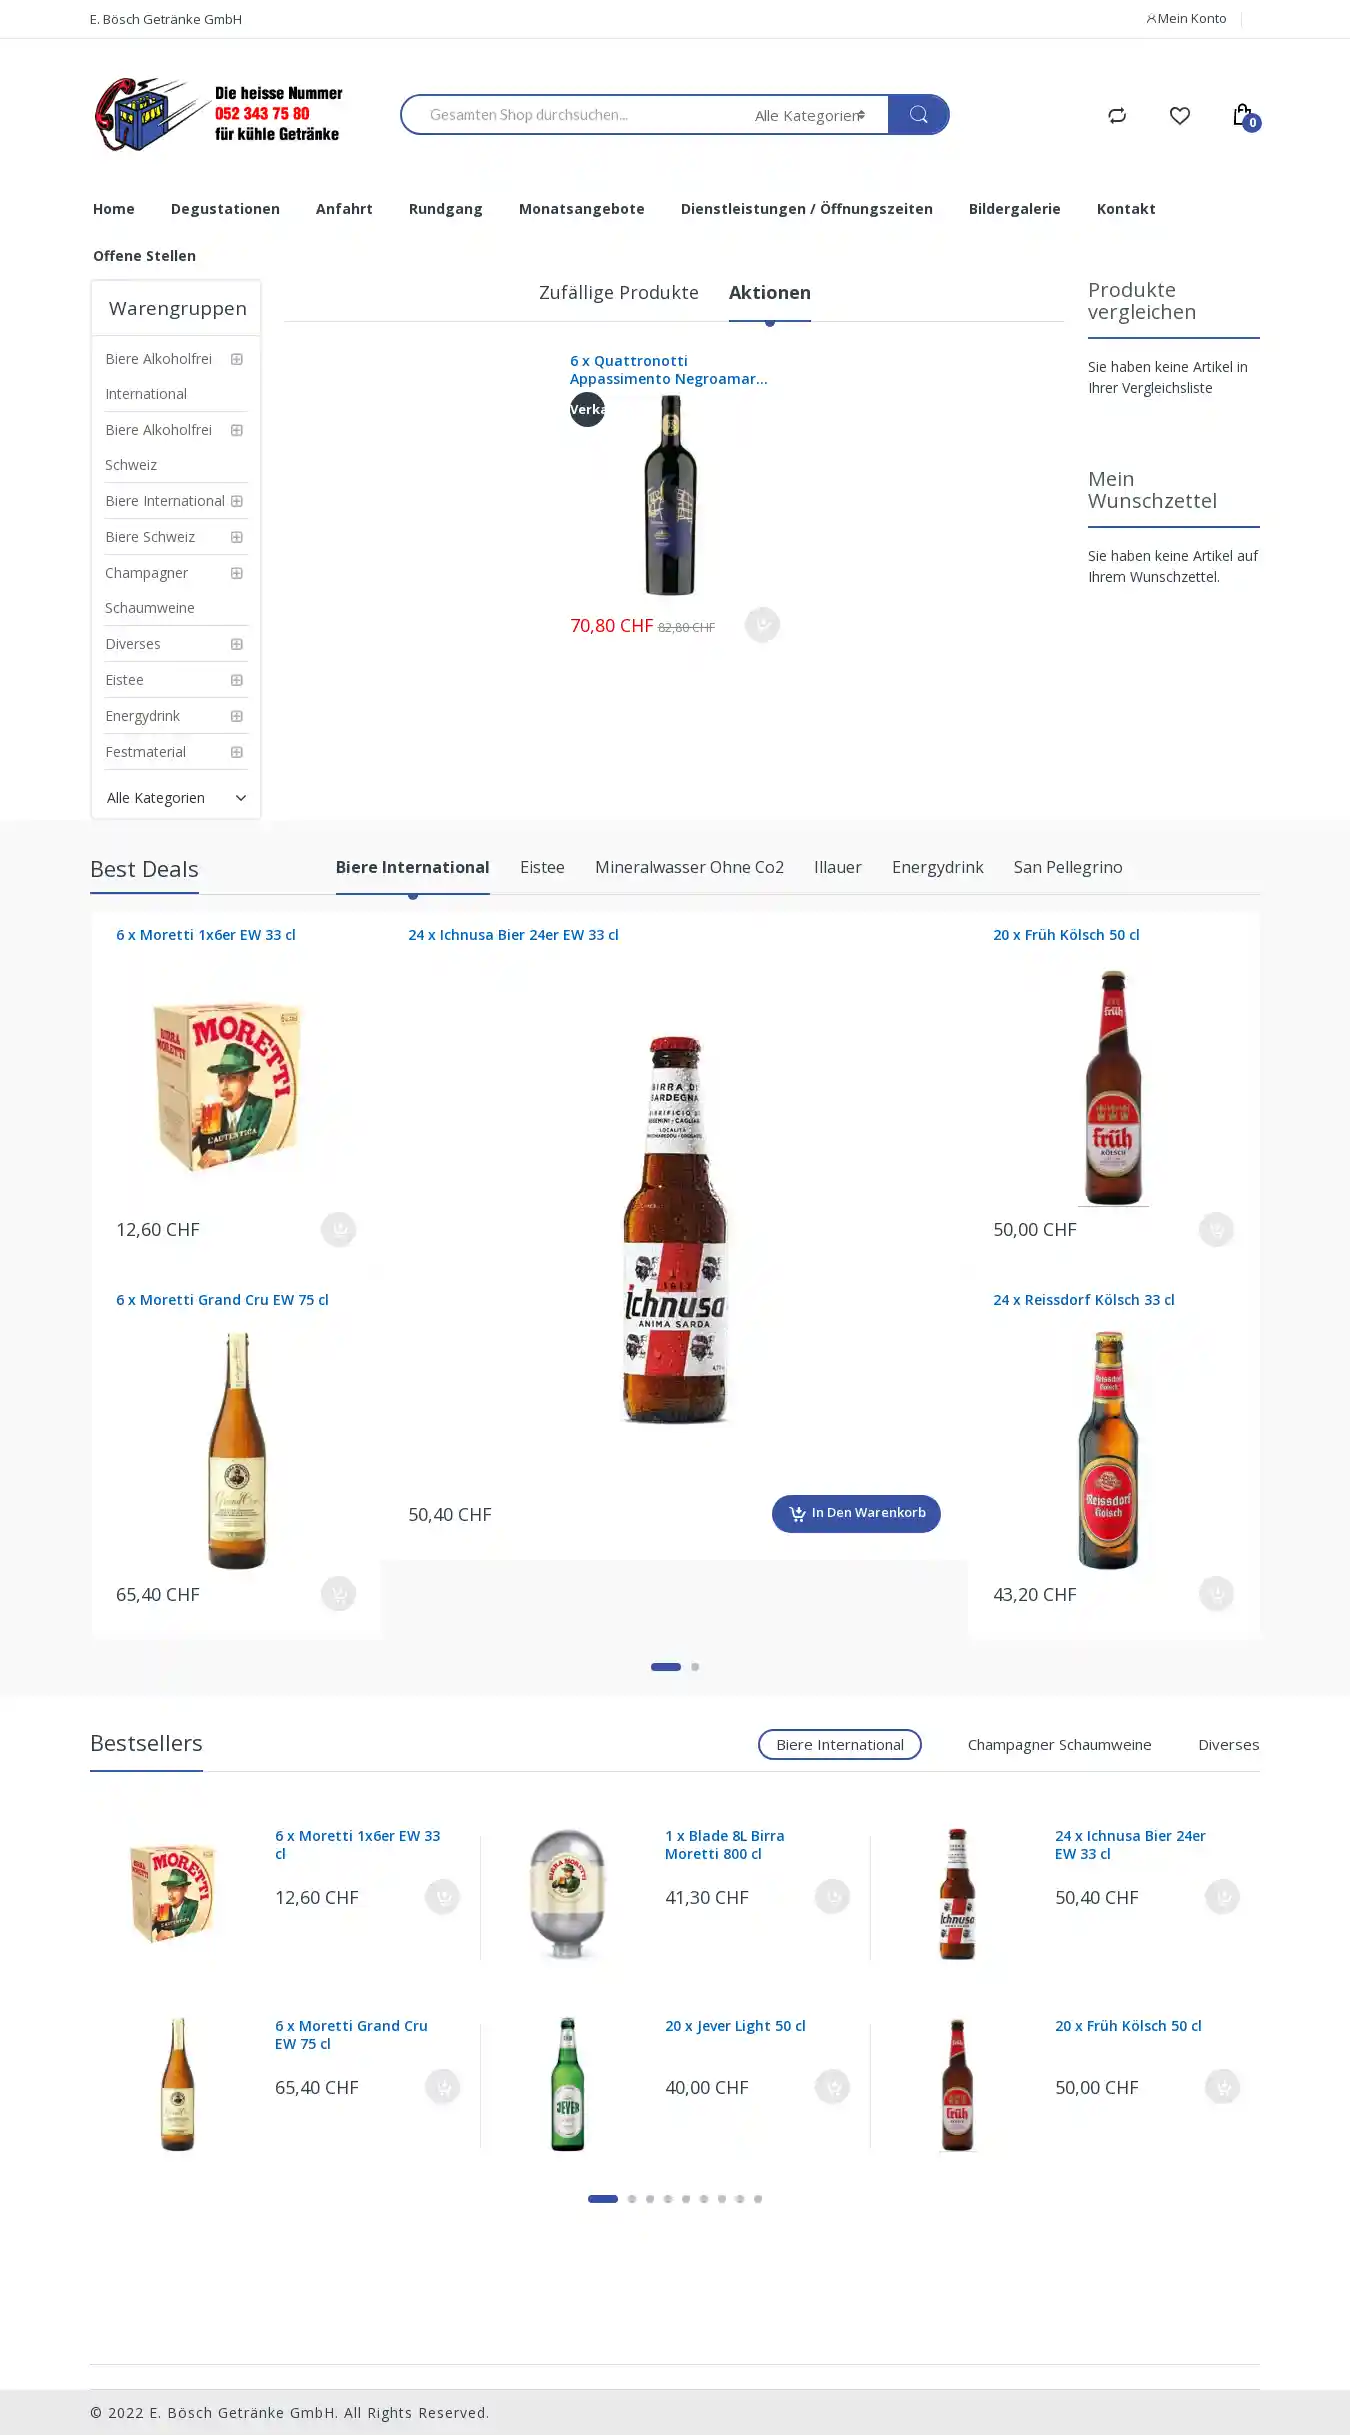Viewport: 1350px width, 2435px height.
Task: Open the Alle Kategorien search dropdown
Action: pos(810,116)
